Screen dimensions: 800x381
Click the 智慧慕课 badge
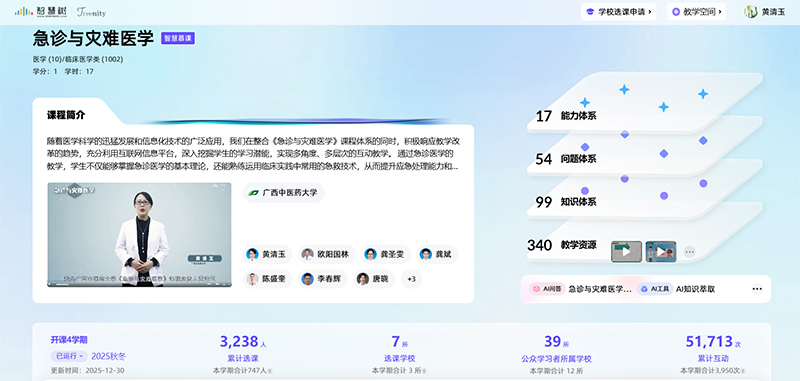(178, 38)
